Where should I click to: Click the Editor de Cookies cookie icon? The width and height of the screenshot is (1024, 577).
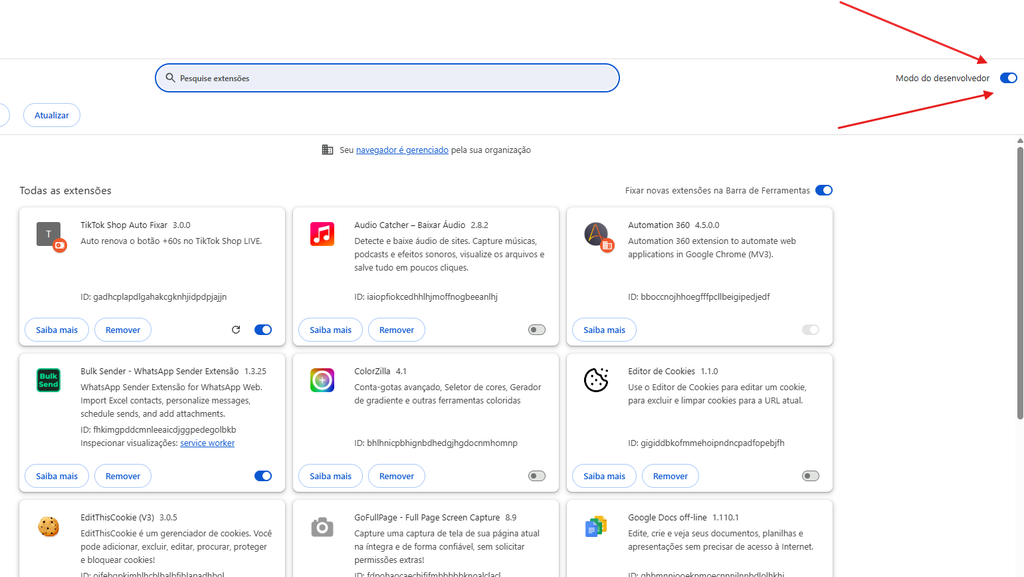596,380
